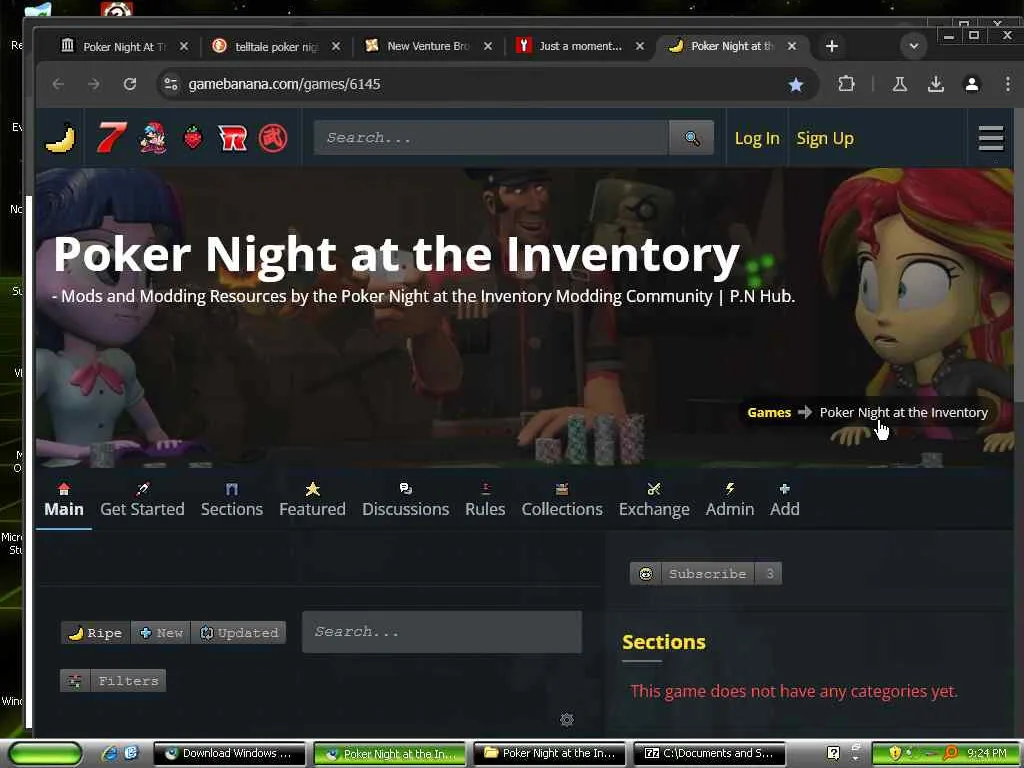
Task: Click the browser forward arrow
Action: click(94, 84)
